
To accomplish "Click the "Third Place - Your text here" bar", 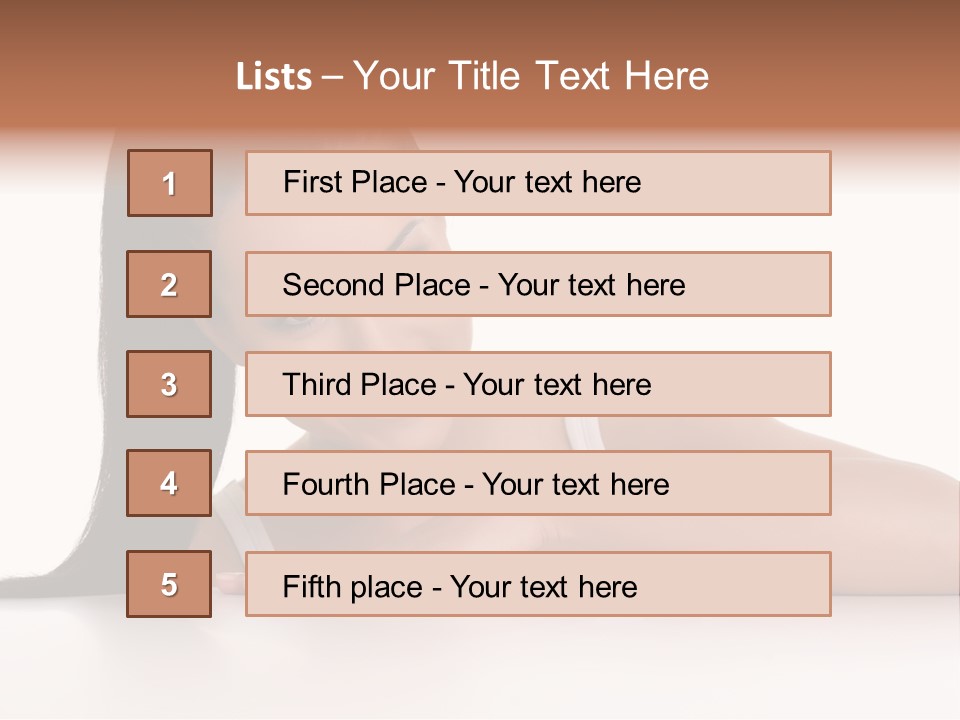I will click(538, 384).
